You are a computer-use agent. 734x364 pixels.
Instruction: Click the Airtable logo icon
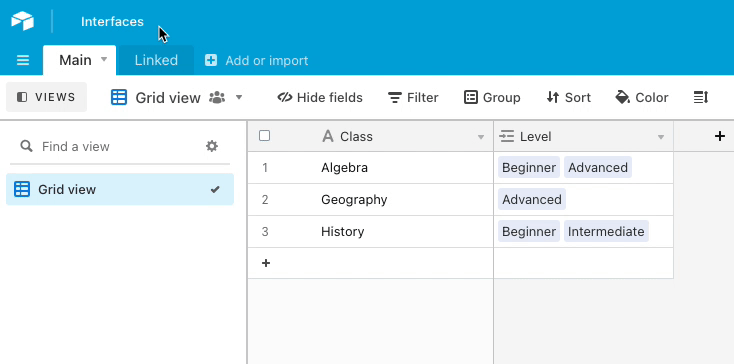pos(22,21)
